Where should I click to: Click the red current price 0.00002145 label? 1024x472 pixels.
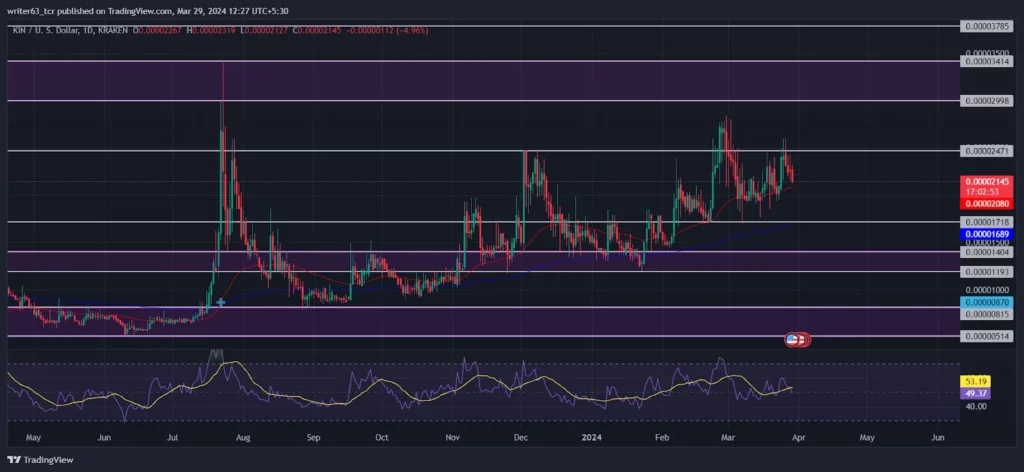(985, 181)
